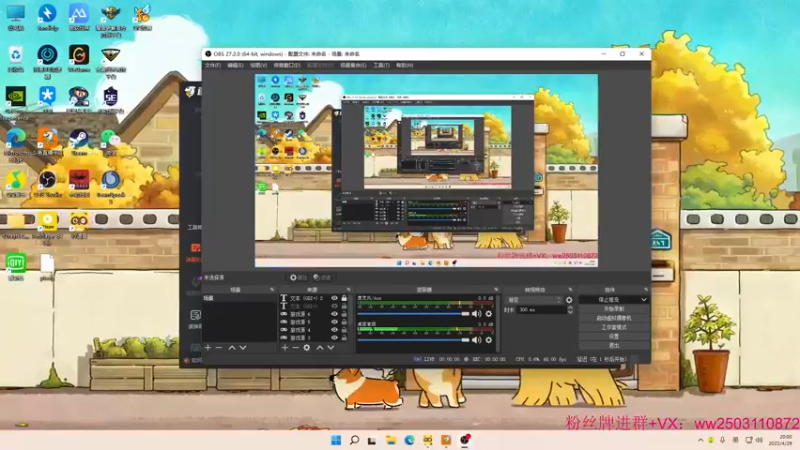
Task: Open the Windows Start menu
Action: pos(336,440)
